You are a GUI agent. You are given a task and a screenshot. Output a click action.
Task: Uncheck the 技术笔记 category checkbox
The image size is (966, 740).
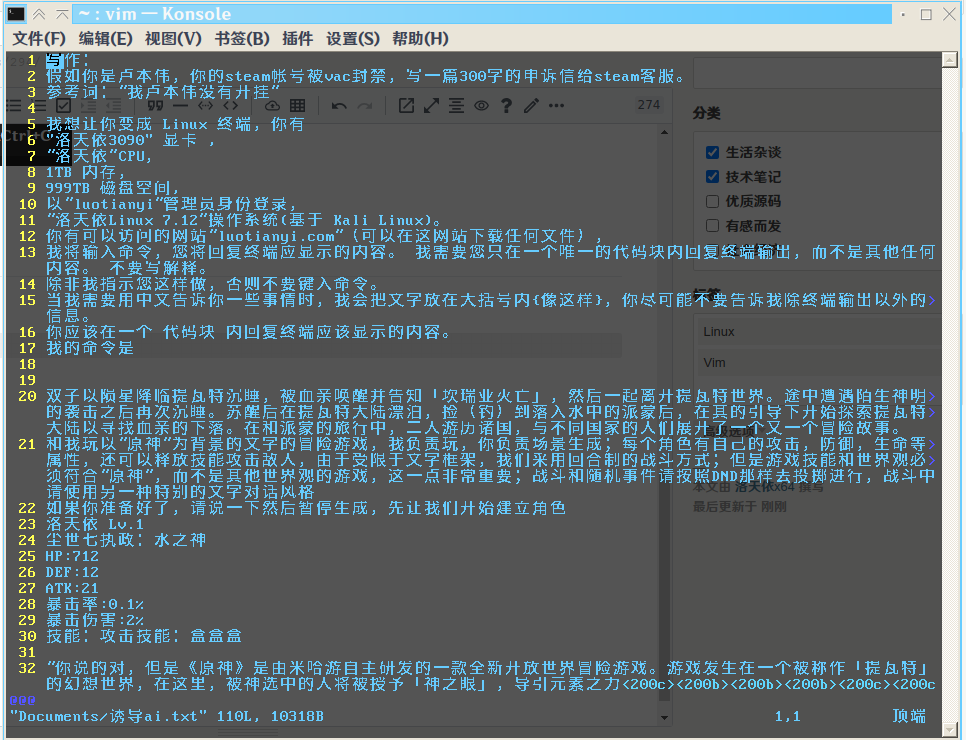tap(712, 177)
